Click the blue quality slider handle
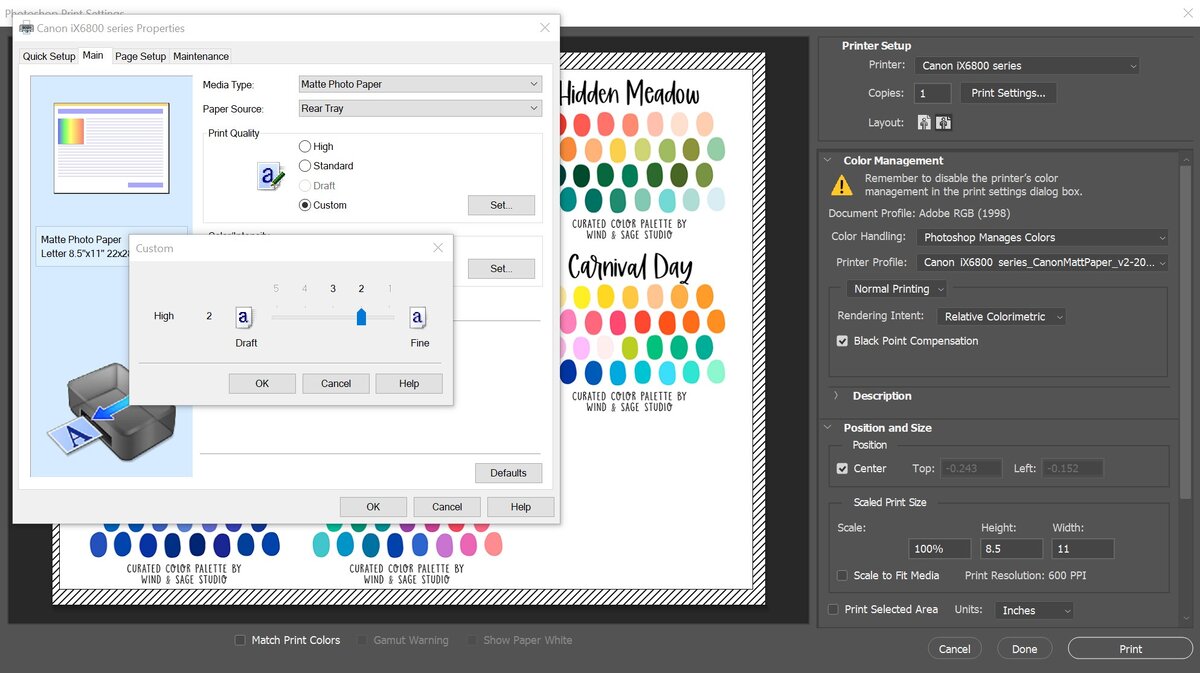The image size is (1200, 673). (x=361, y=317)
